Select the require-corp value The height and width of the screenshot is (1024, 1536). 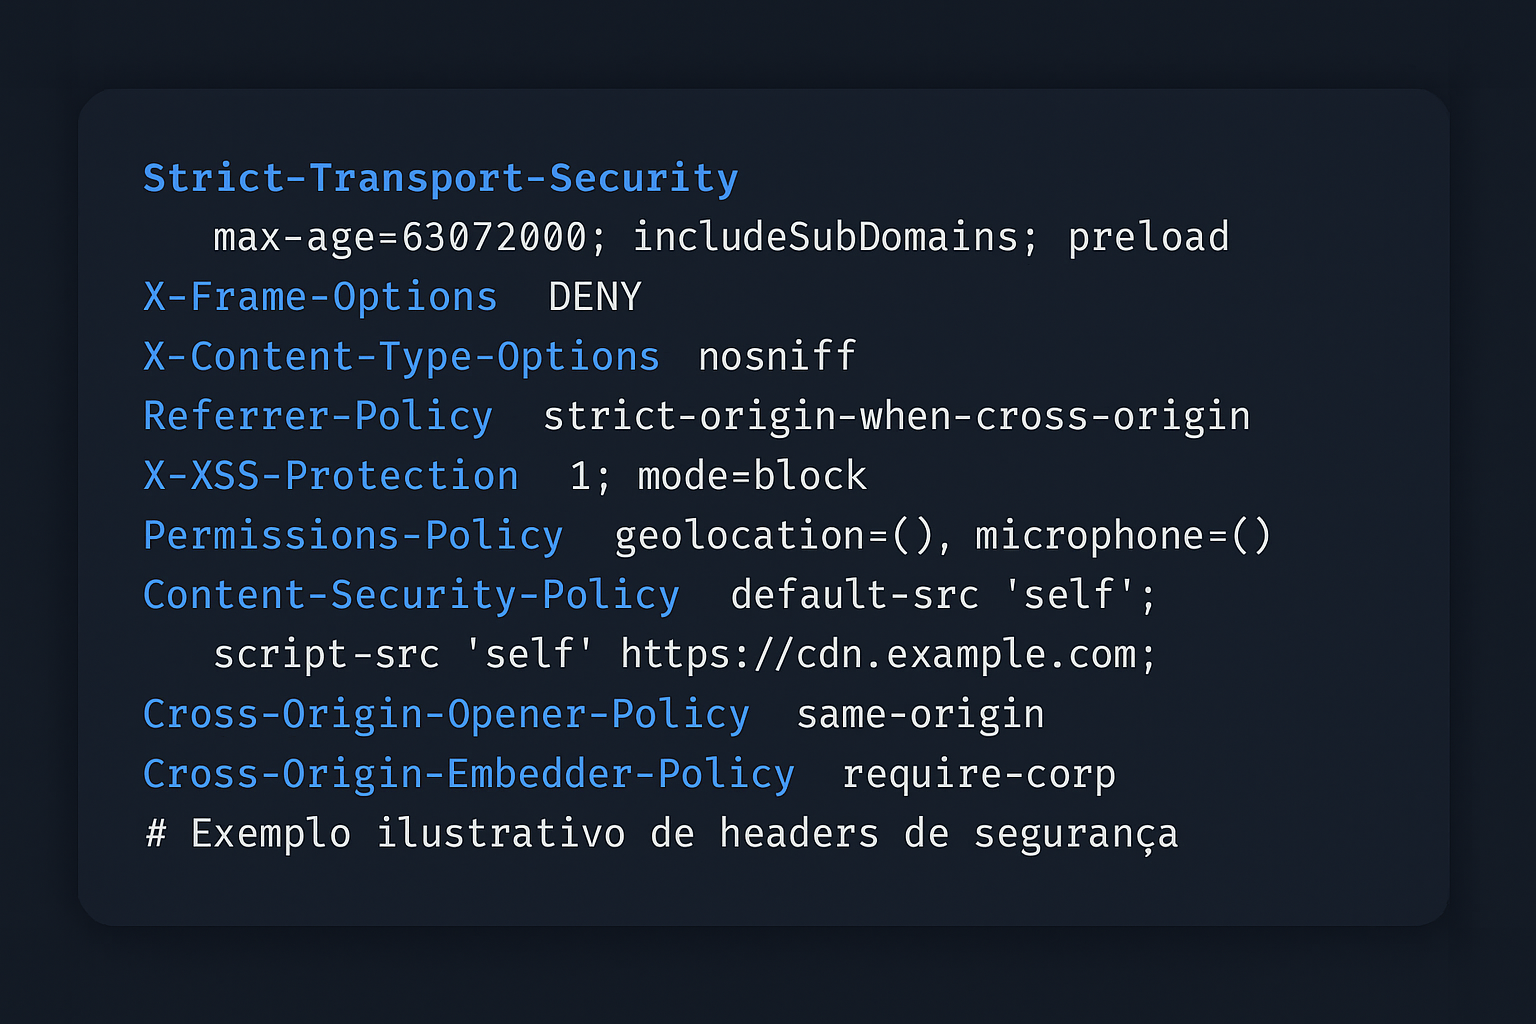tap(979, 774)
